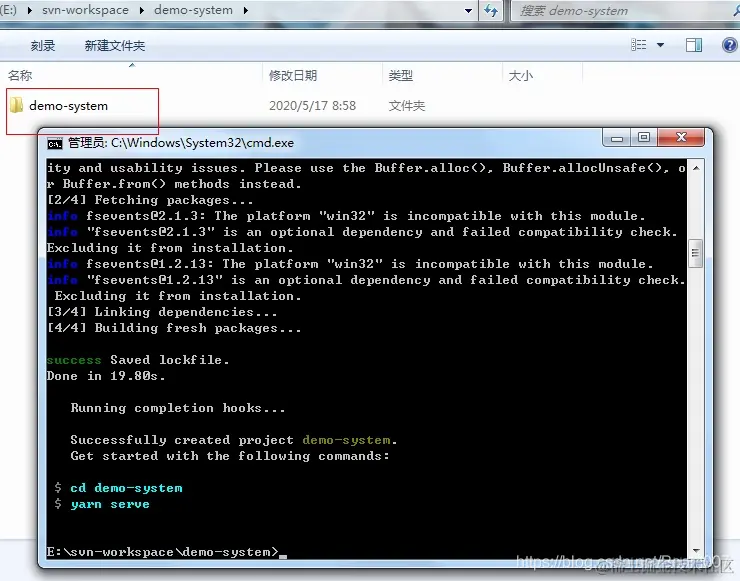Click the 刻录 burn toolbar button

[x=43, y=45]
